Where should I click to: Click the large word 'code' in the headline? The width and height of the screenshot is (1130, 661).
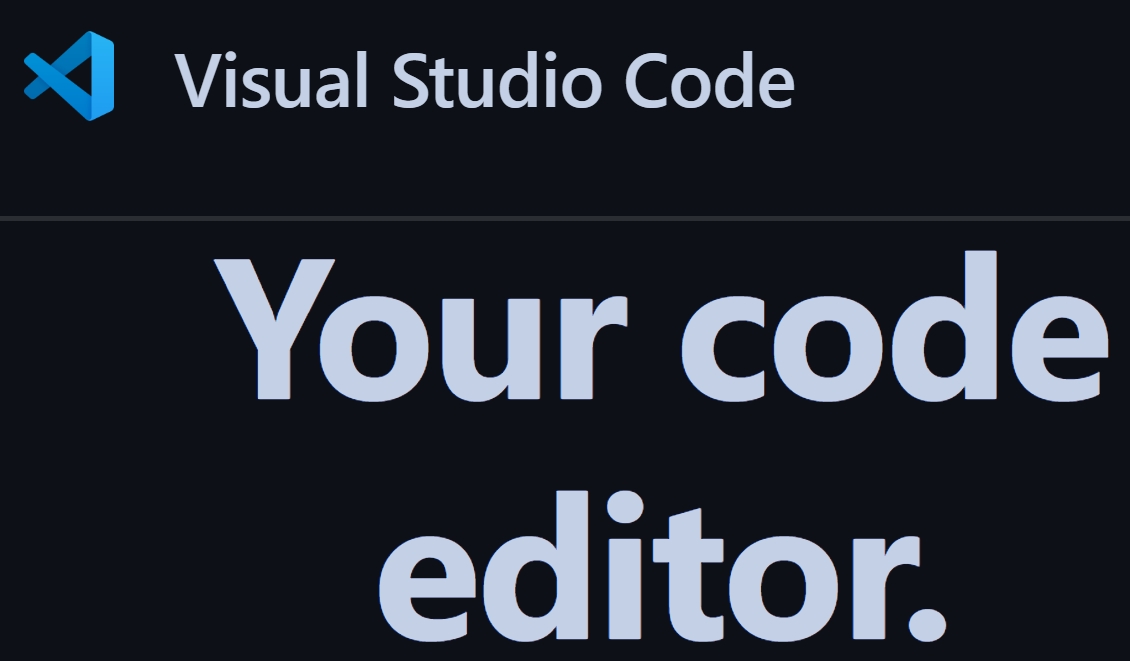[x=894, y=327]
